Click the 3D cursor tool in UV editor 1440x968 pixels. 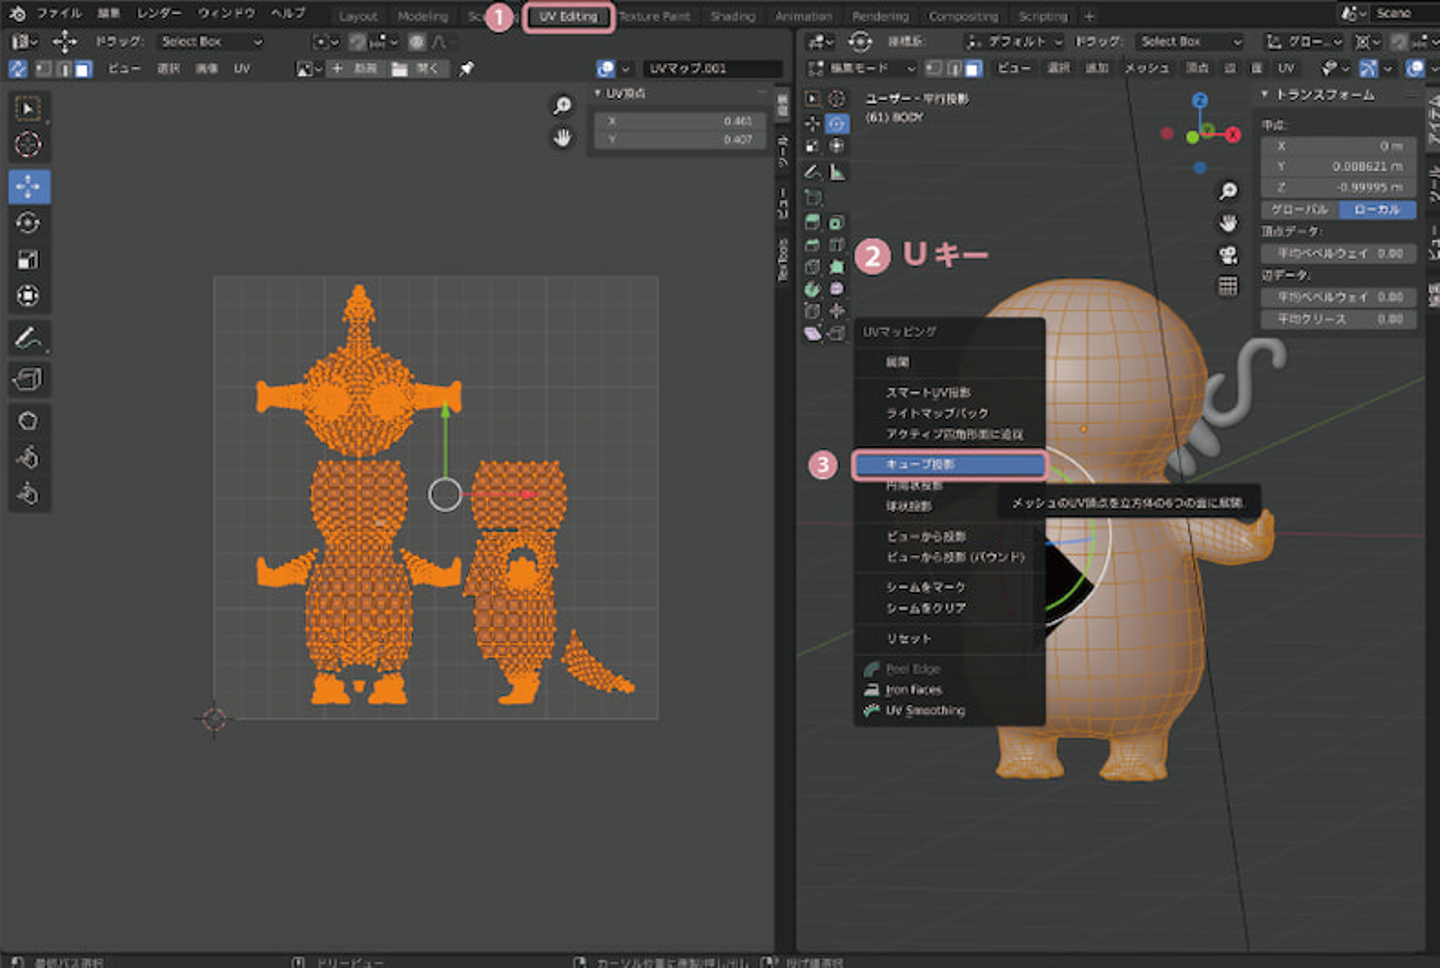[28, 144]
